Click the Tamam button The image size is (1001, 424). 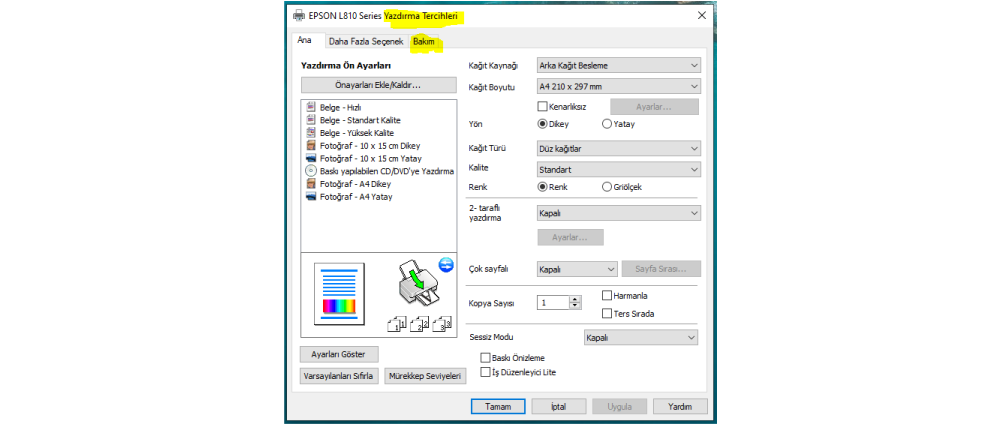[x=498, y=406]
